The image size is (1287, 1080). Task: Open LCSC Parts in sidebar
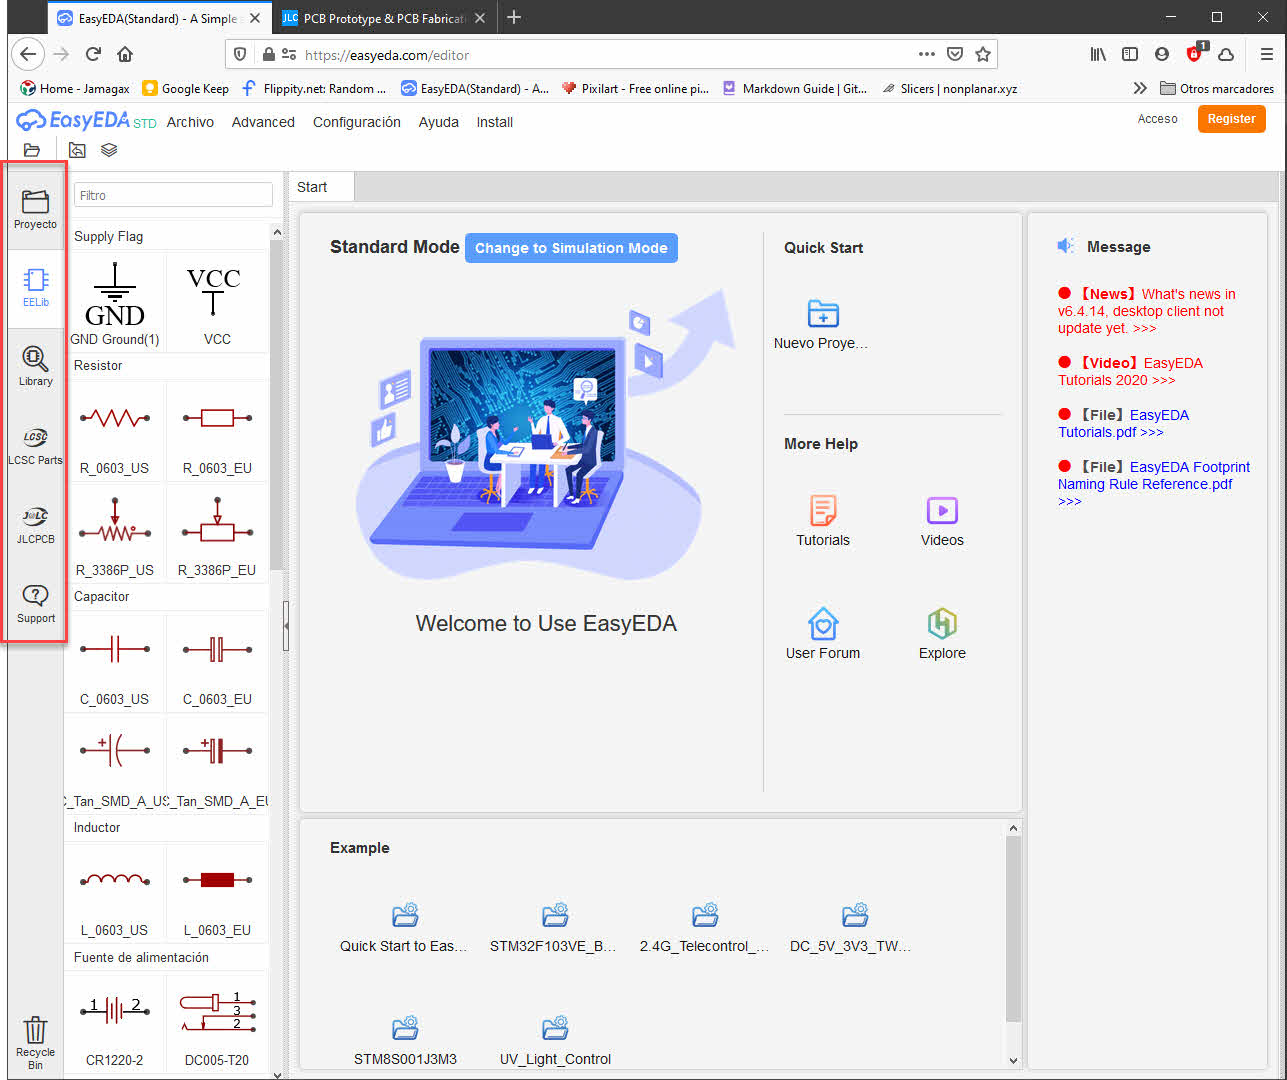(35, 446)
